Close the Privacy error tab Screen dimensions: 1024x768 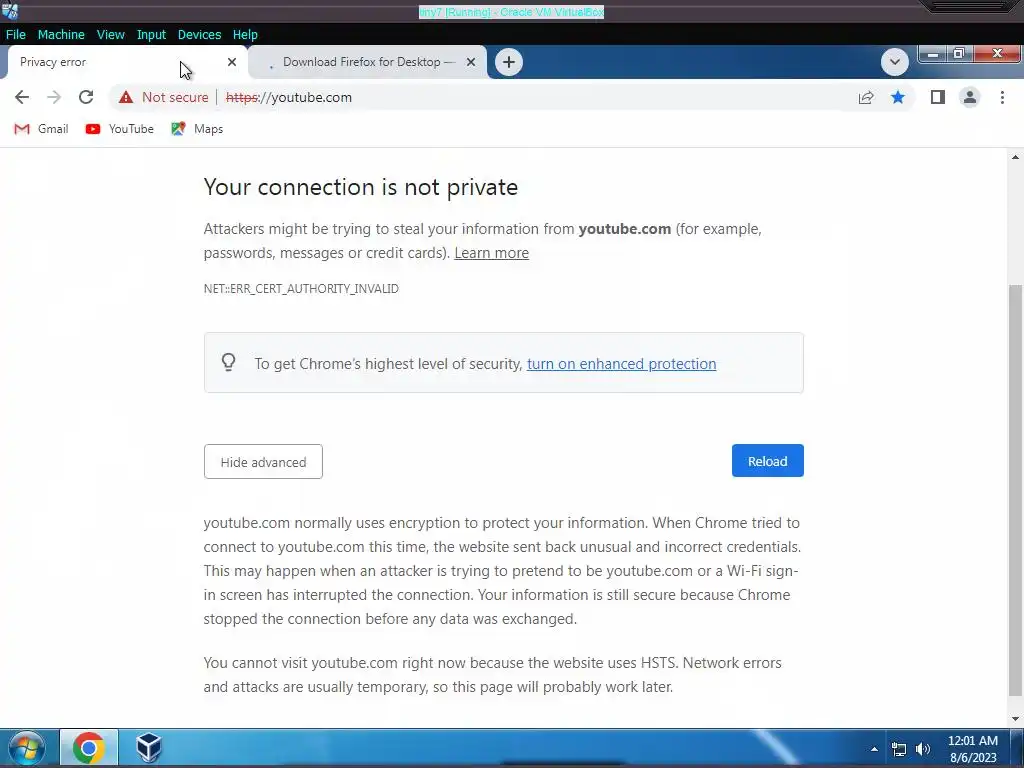pos(232,62)
